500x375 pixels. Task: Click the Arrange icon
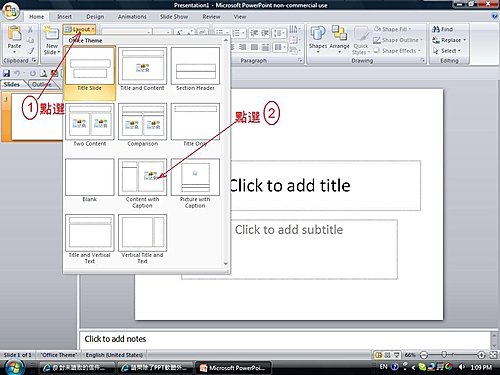[x=339, y=33]
